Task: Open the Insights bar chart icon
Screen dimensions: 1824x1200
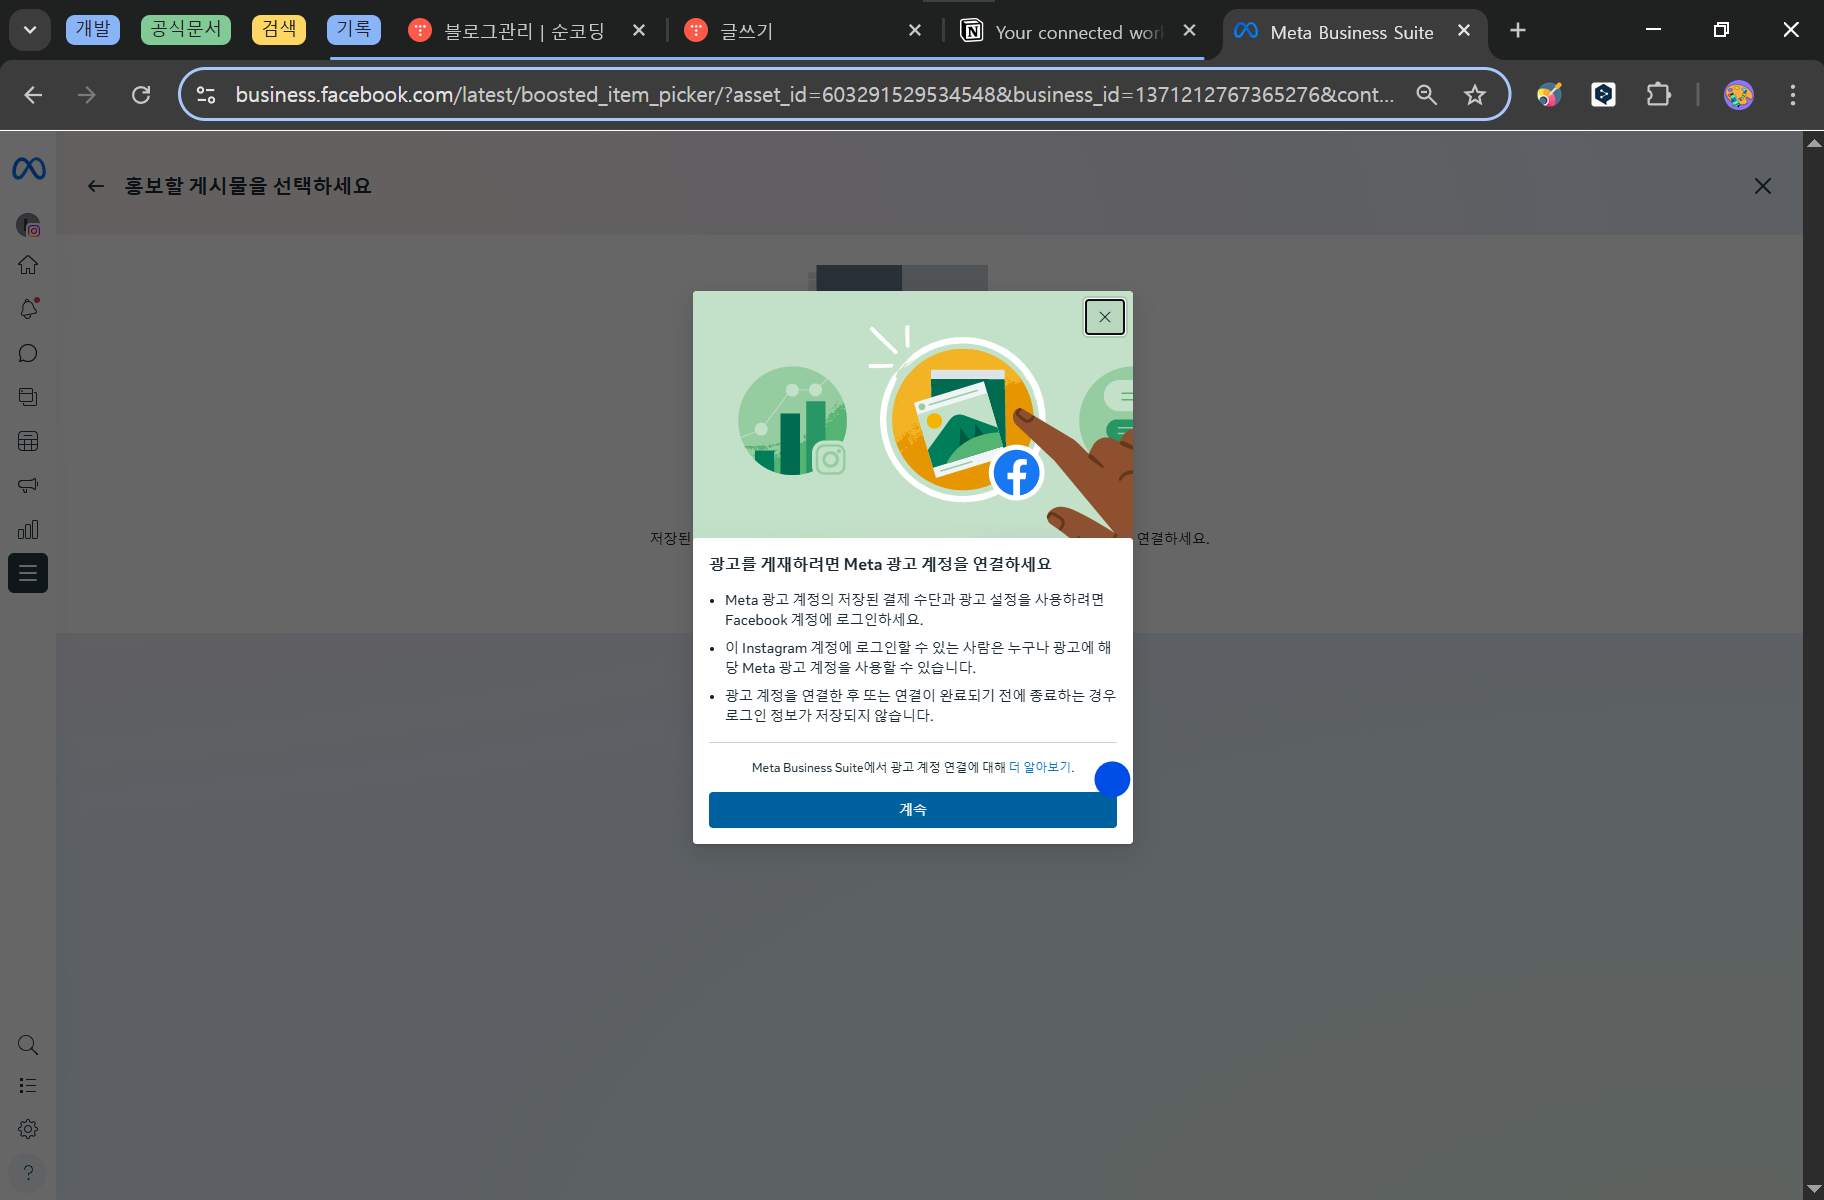Action: (28, 529)
